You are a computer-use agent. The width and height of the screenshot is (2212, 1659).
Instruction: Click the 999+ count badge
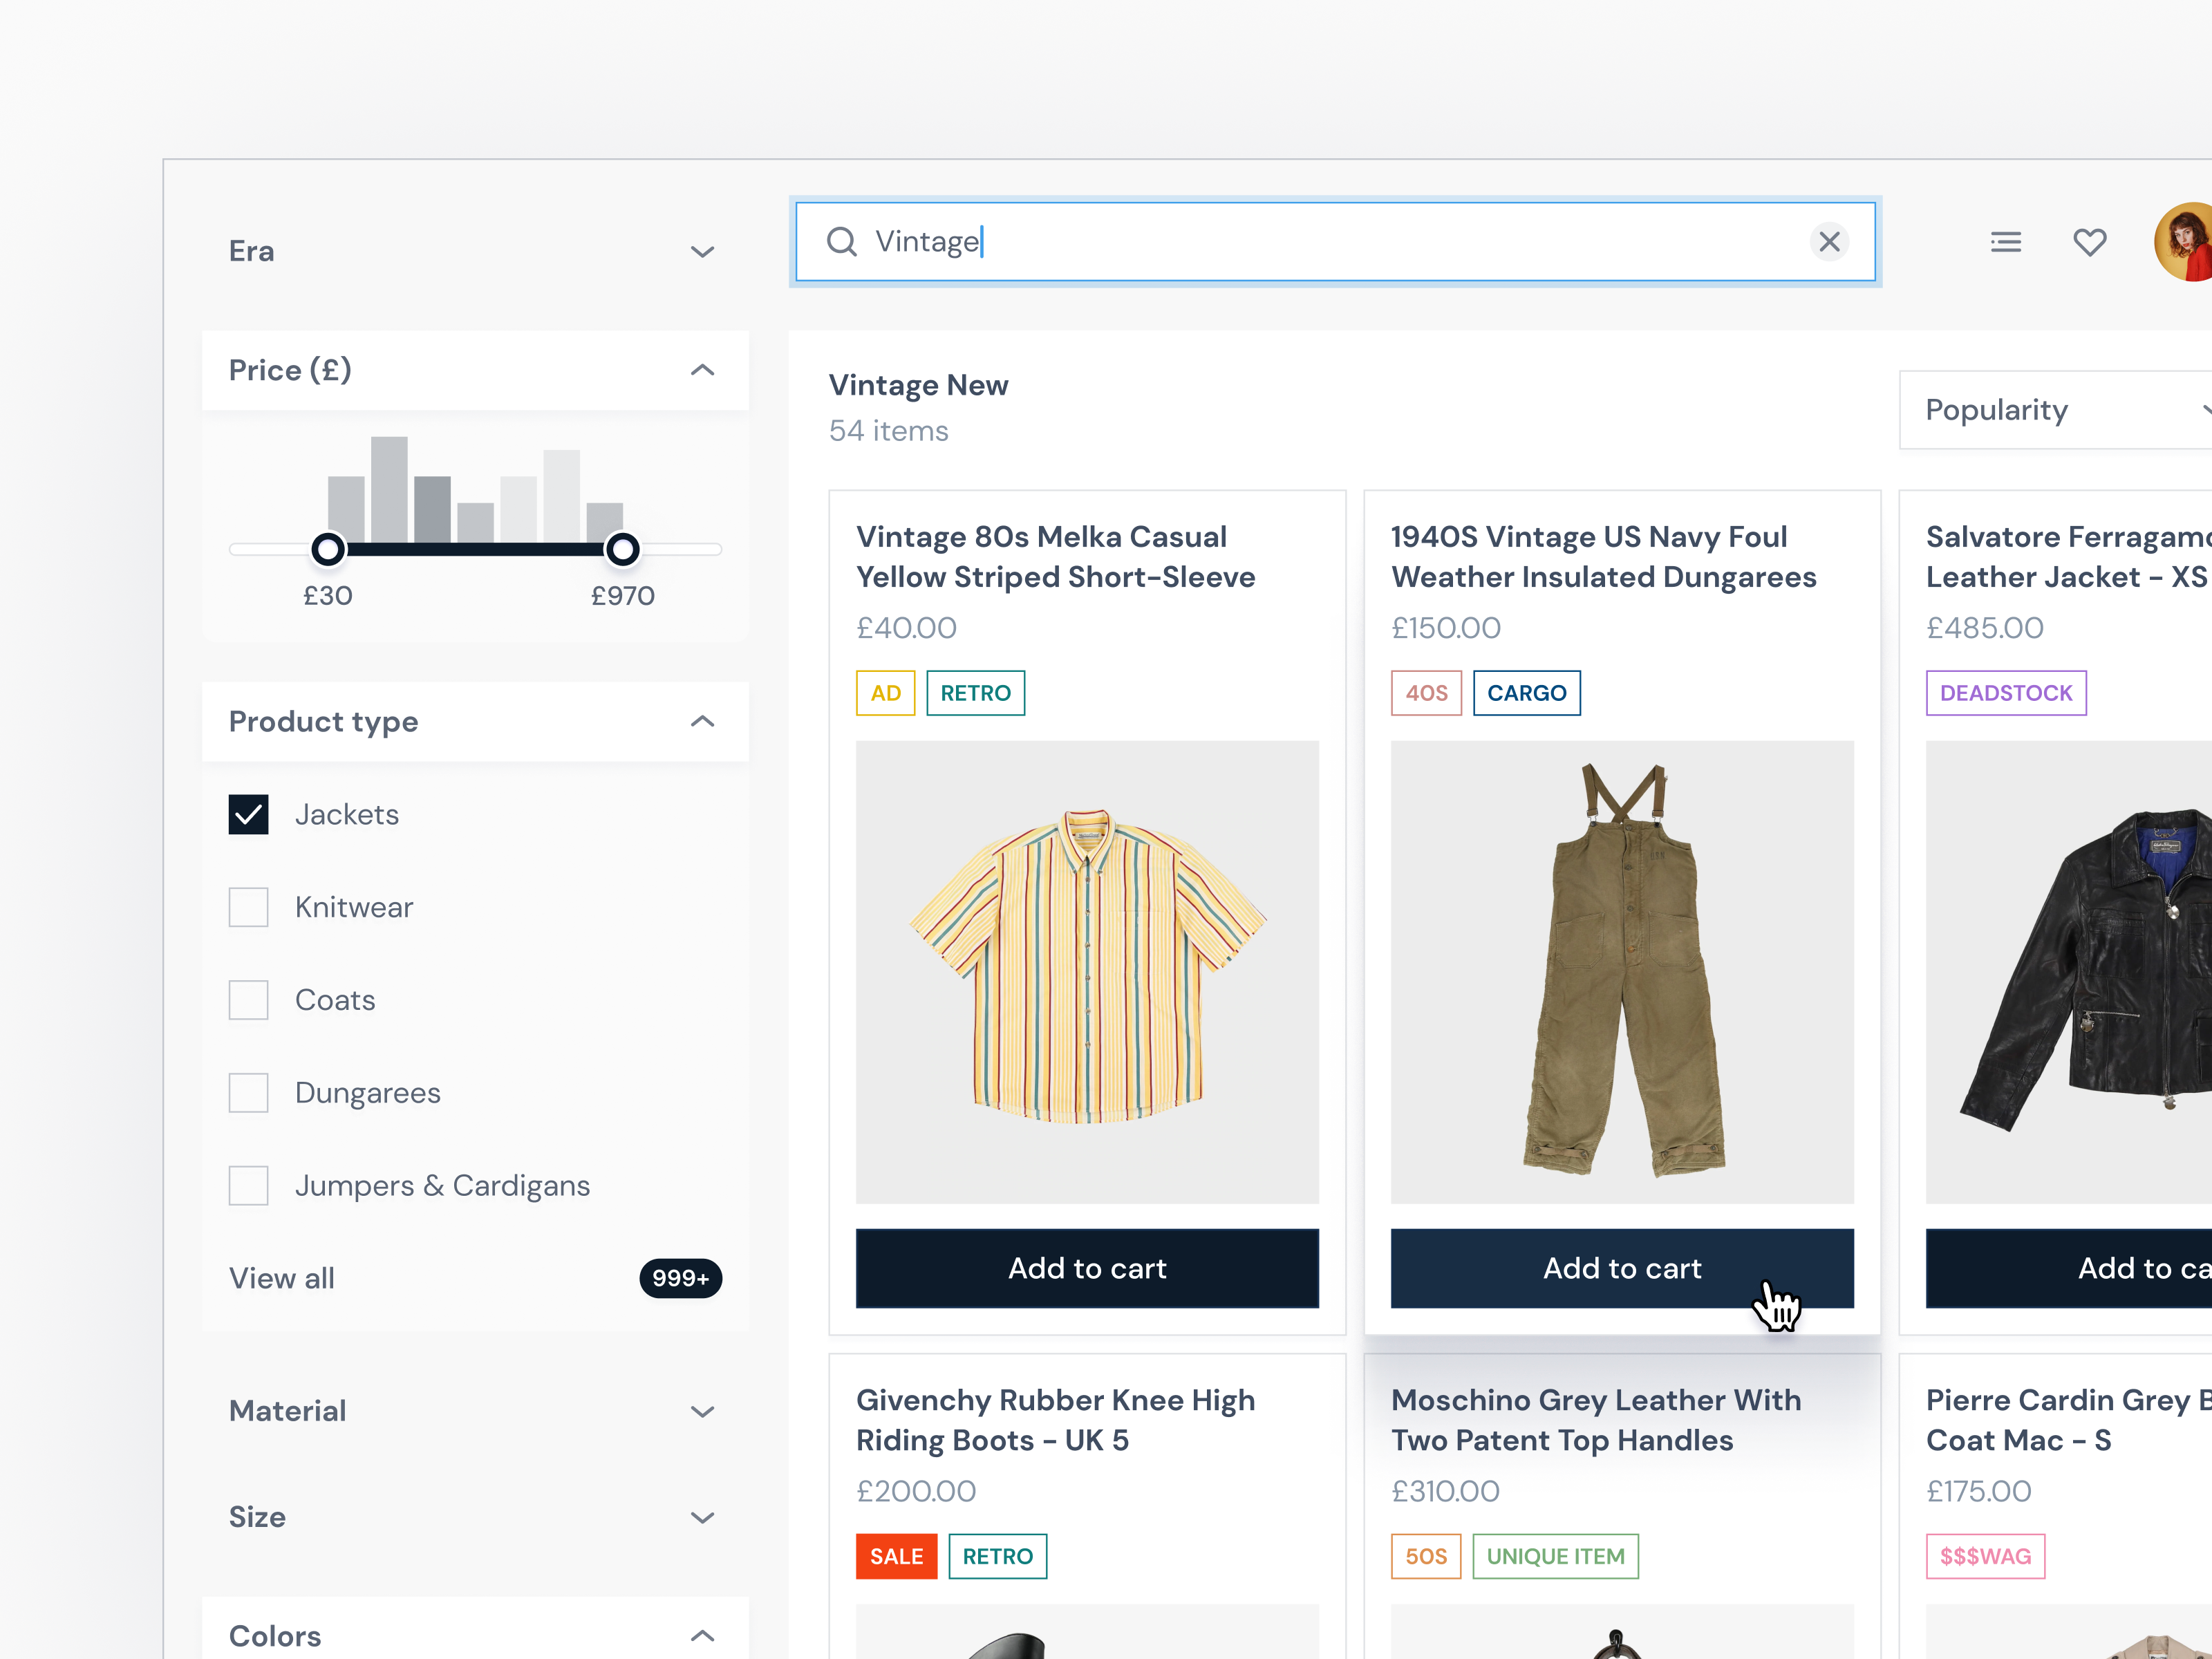pos(680,1278)
